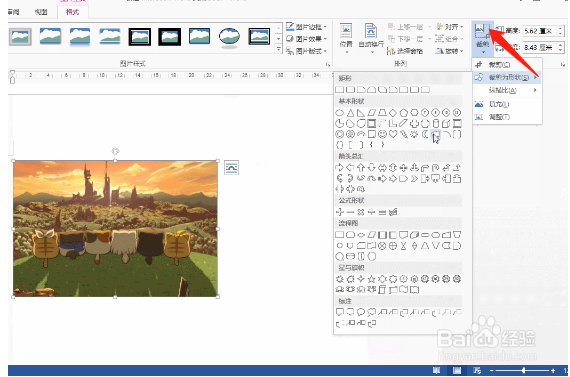570x377 pixels.
Task: Click the zoom slider handle
Action: click(523, 370)
